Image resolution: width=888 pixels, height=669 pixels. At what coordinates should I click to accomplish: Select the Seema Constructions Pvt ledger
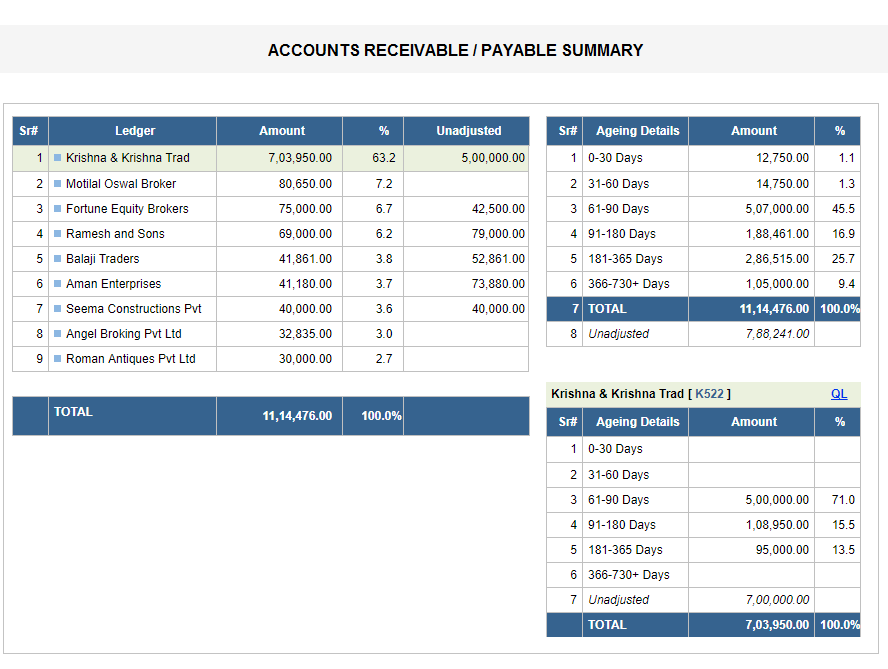pyautogui.click(x=134, y=309)
